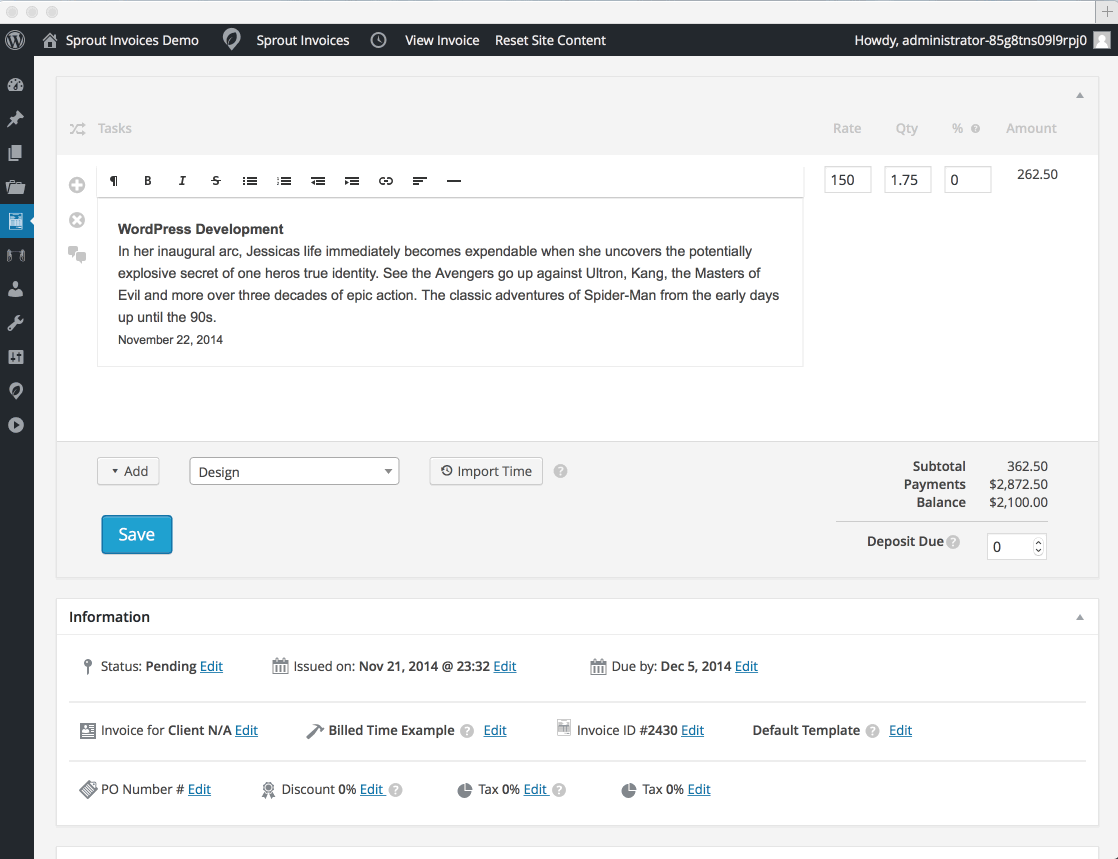Open the line item comments icon

tap(77, 255)
